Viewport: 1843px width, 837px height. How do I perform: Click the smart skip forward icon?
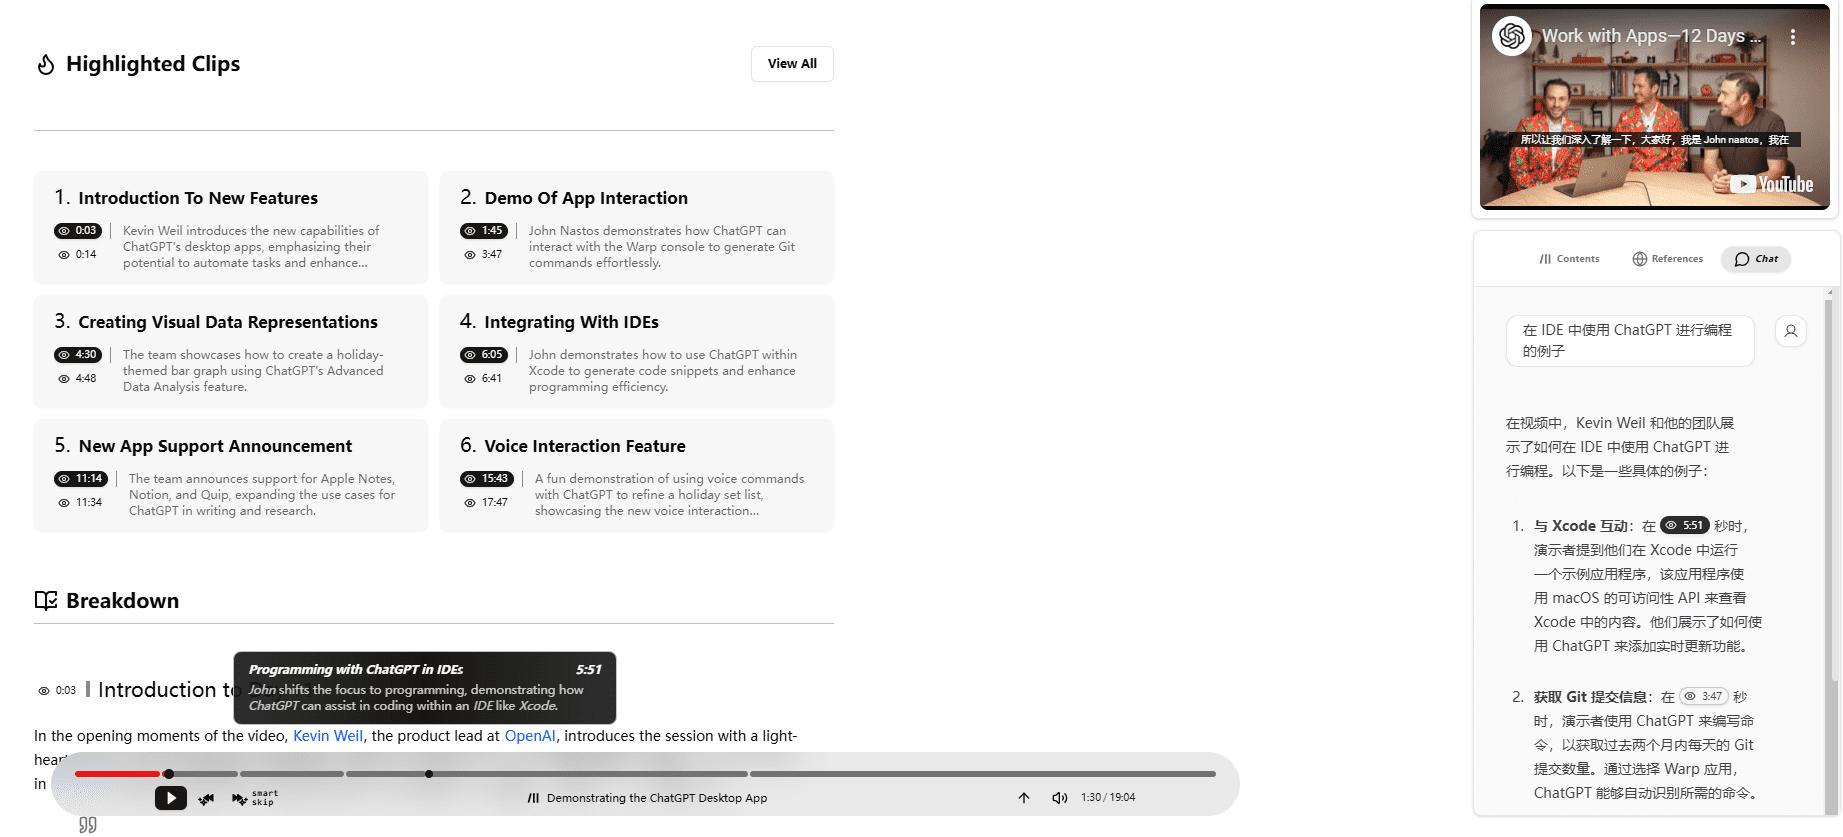click(240, 798)
